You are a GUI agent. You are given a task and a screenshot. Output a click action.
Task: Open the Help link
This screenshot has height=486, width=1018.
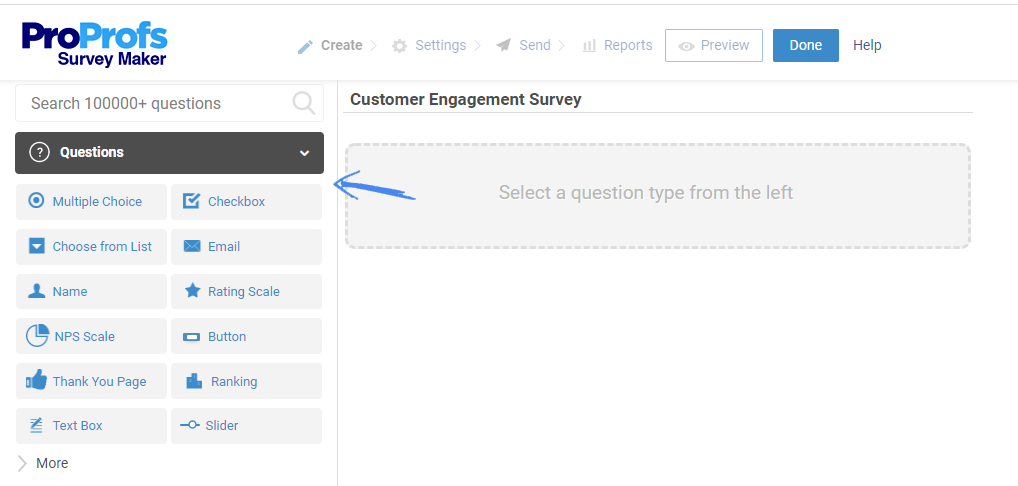pyautogui.click(x=867, y=45)
